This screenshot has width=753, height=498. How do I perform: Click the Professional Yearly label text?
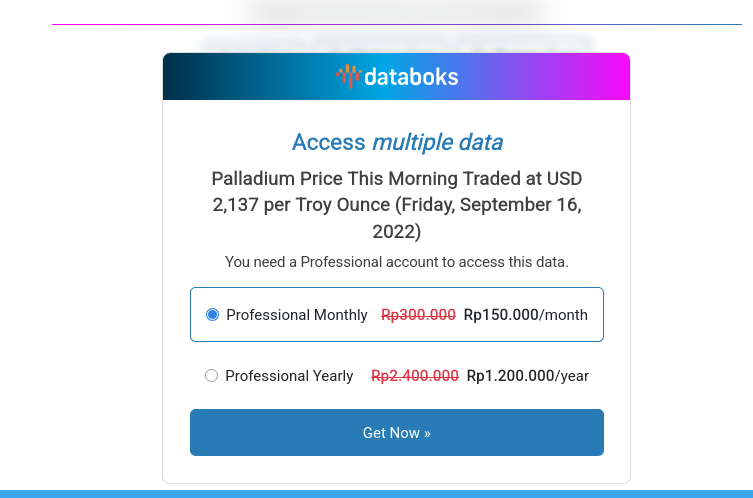click(289, 376)
